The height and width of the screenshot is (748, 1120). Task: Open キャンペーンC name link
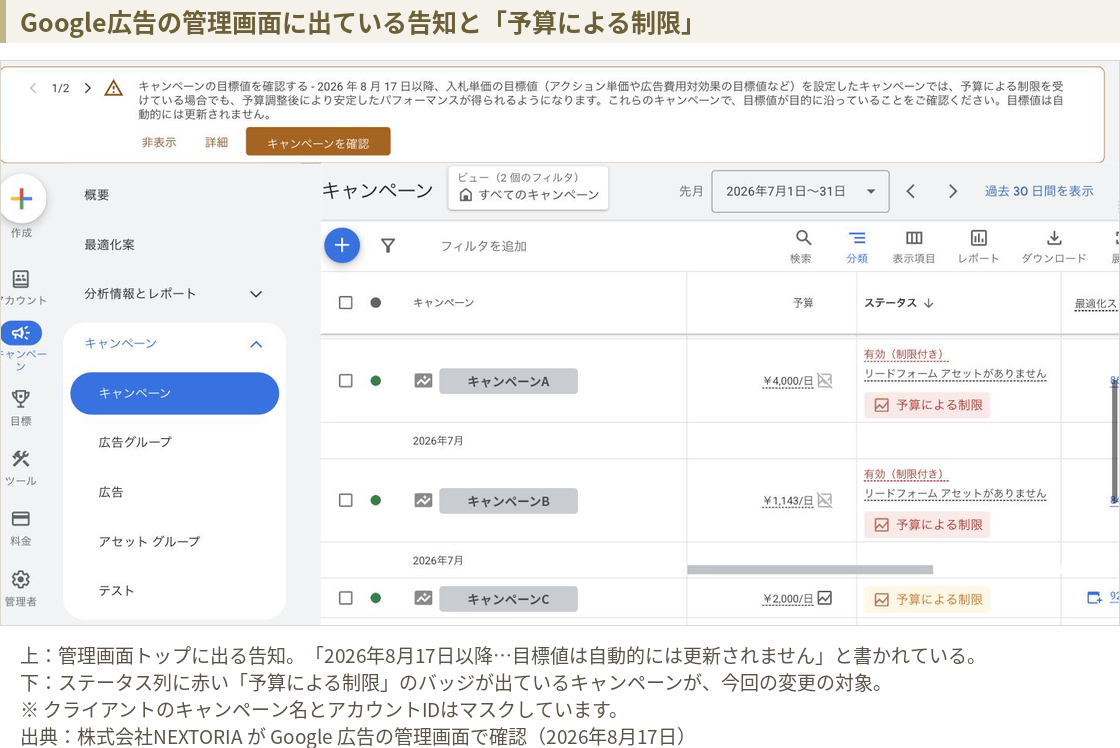pos(509,599)
